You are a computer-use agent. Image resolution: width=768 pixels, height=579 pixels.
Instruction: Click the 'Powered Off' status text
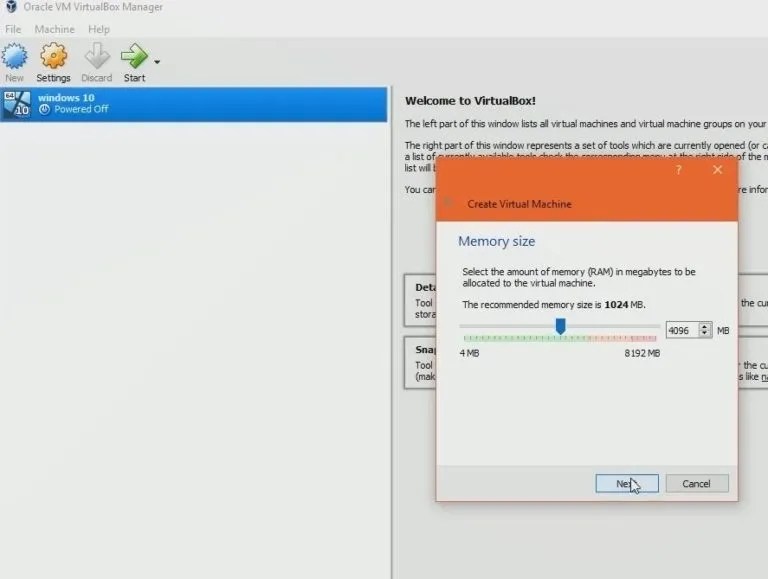pyautogui.click(x=81, y=109)
